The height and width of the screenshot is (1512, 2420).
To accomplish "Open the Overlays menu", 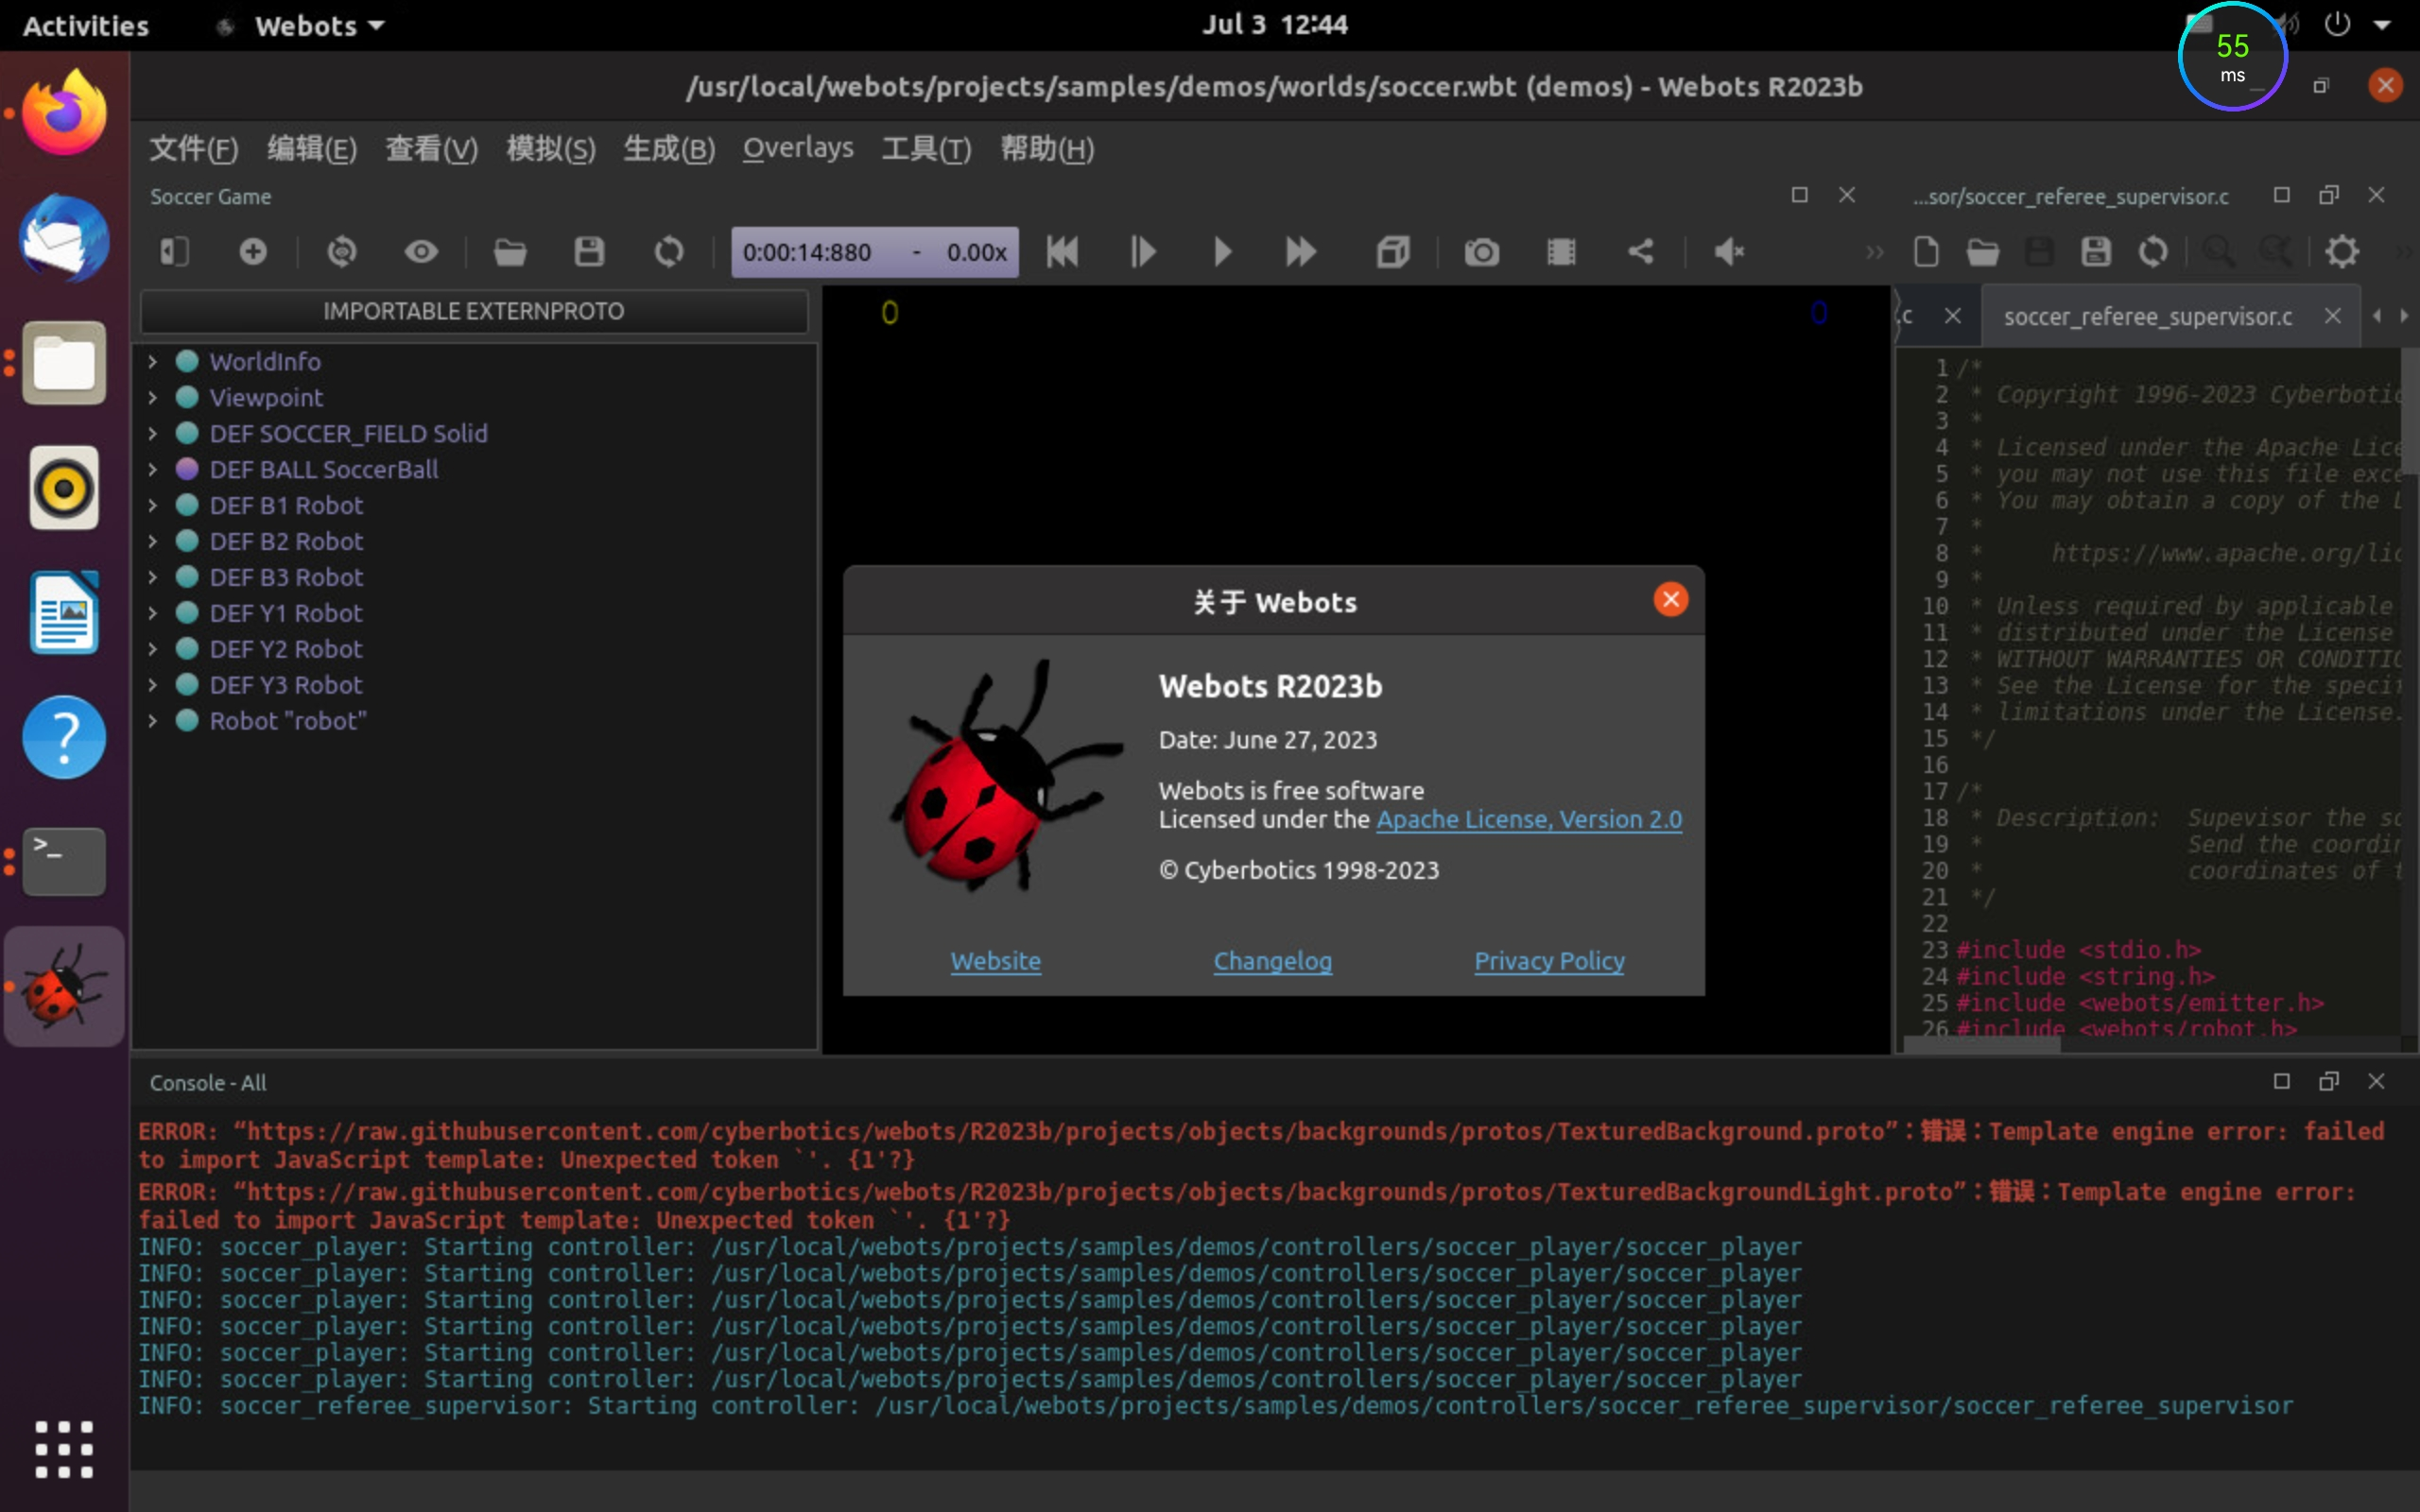I will click(x=797, y=148).
